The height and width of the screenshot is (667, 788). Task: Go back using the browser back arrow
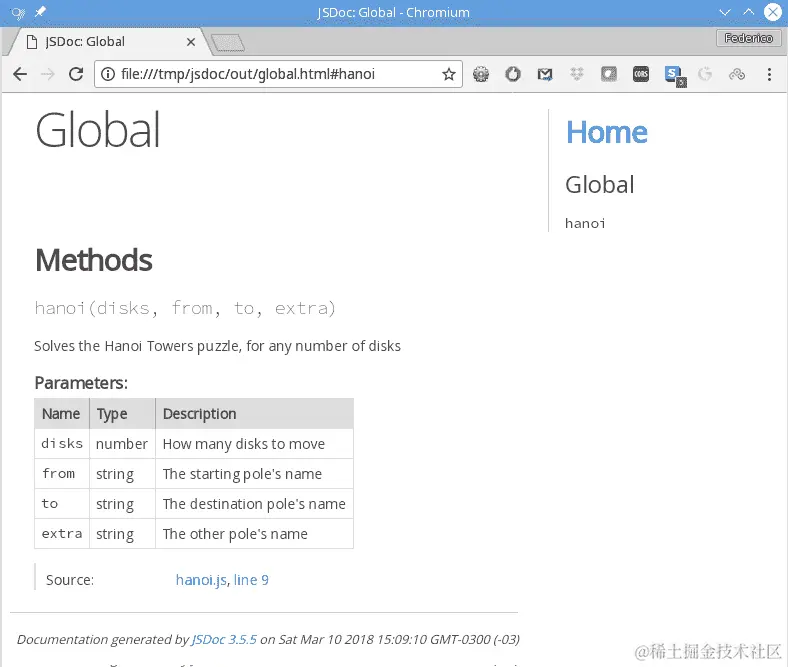click(x=20, y=74)
